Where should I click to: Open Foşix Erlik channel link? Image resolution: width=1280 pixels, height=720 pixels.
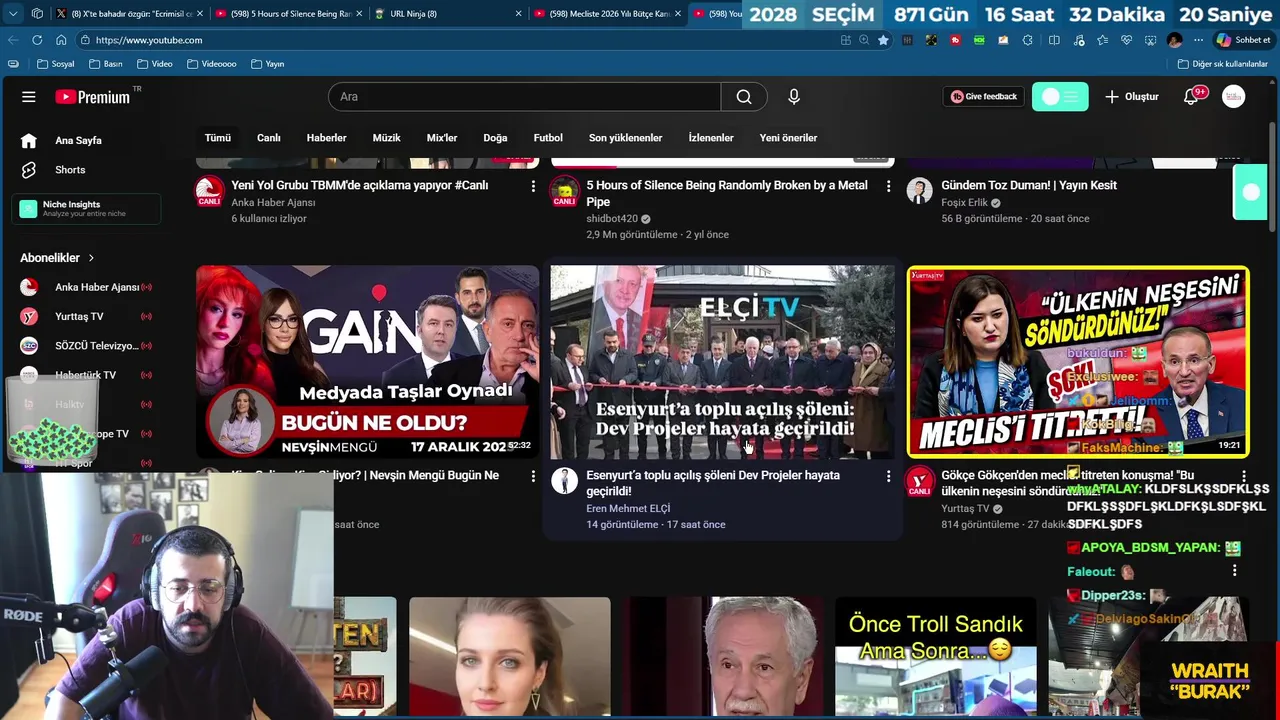[964, 203]
